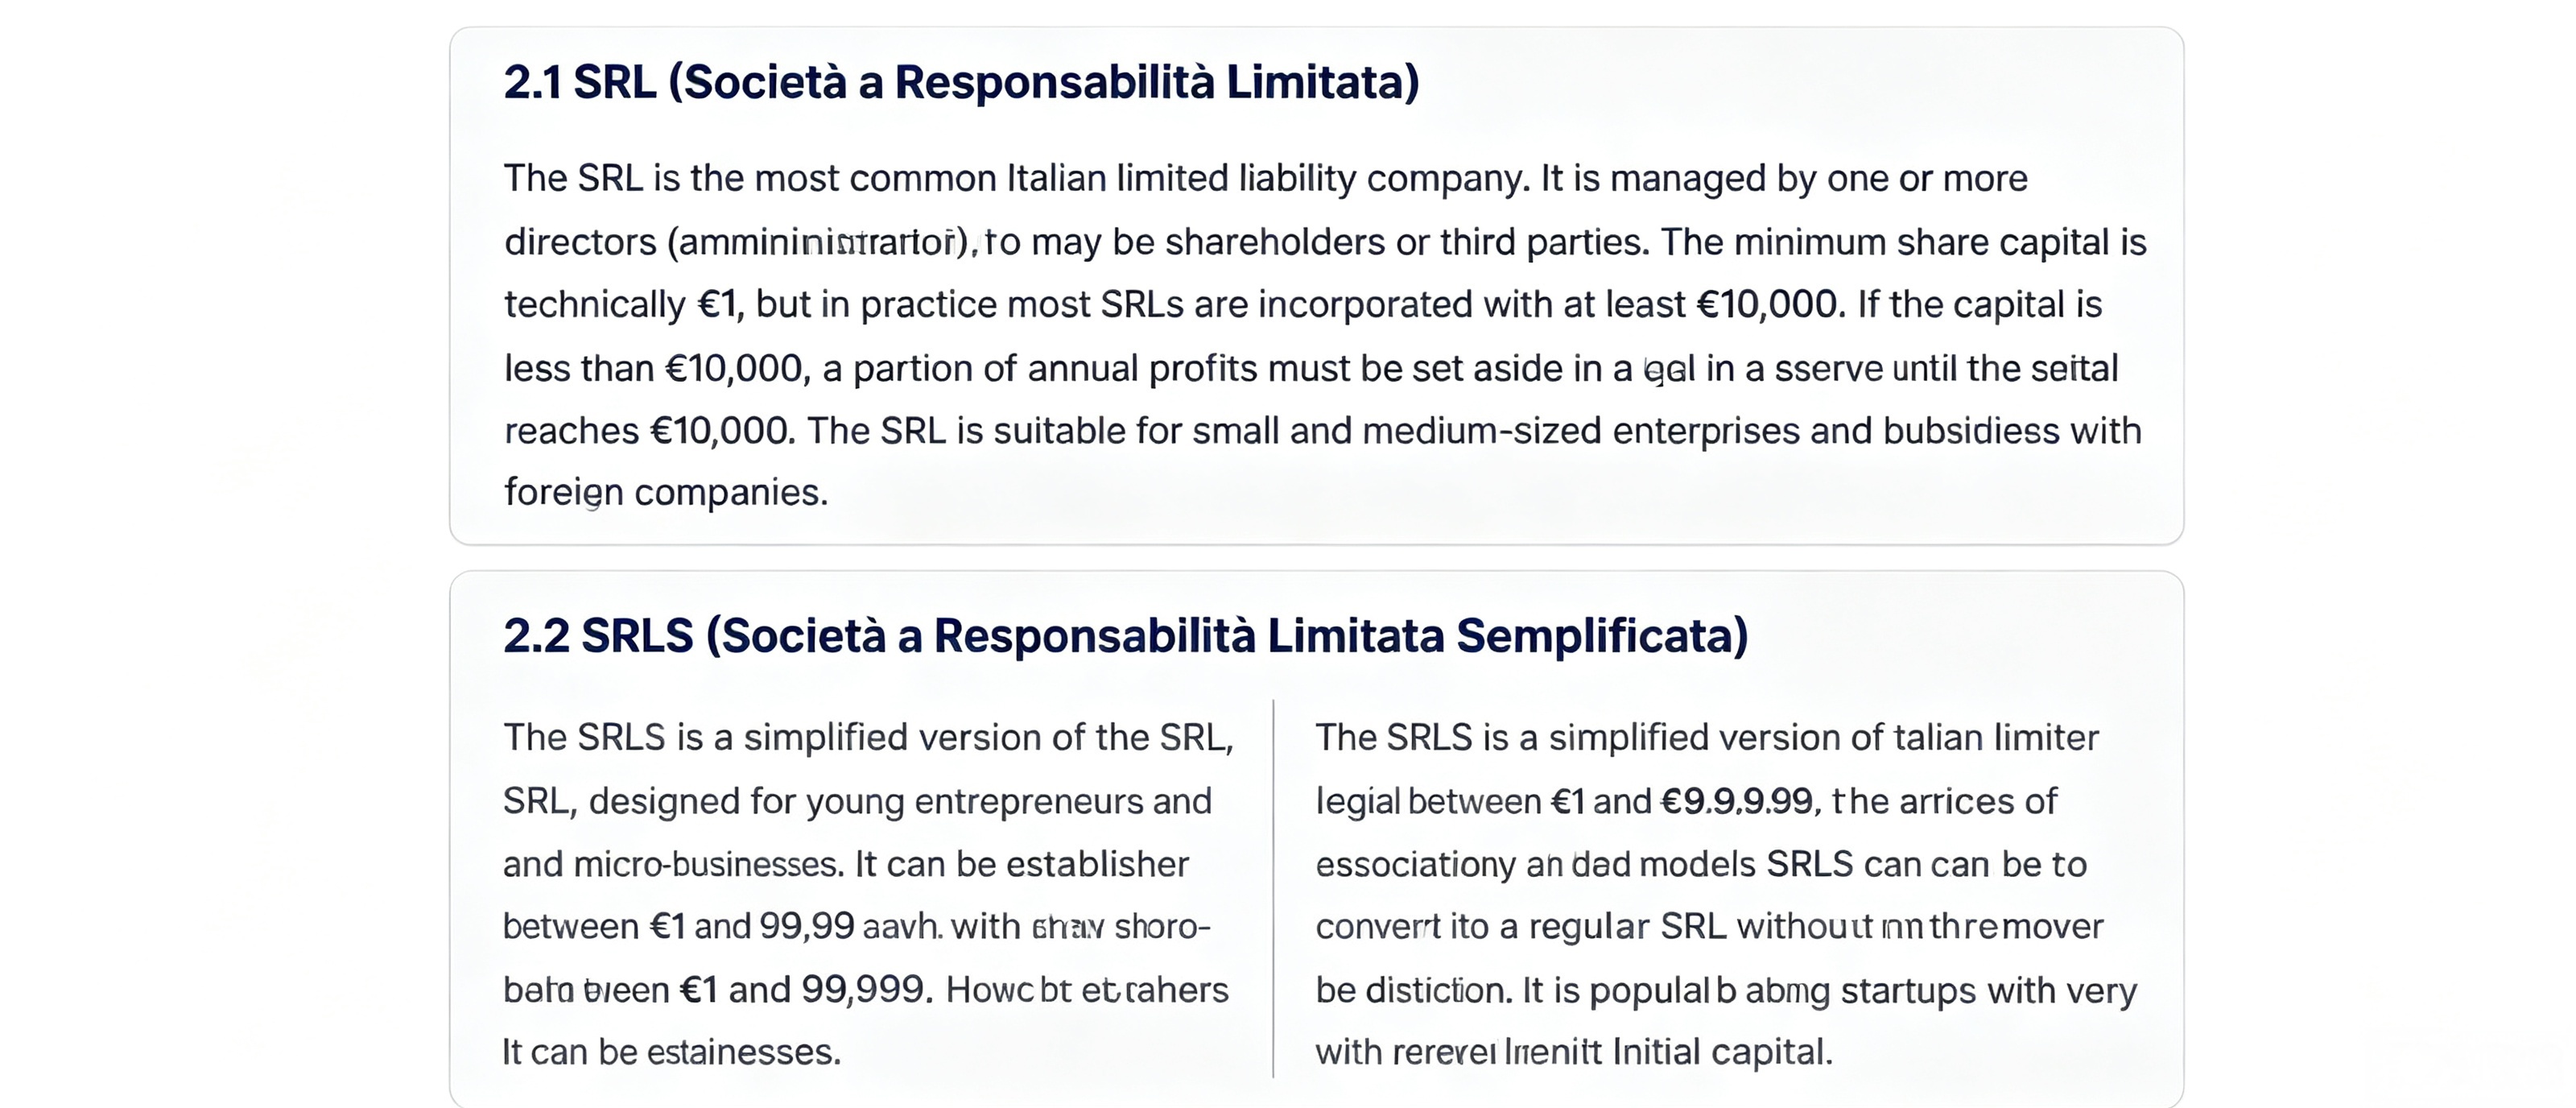Click 'reaches €10,000' text
Image resolution: width=2576 pixels, height=1108 pixels.
click(x=649, y=431)
